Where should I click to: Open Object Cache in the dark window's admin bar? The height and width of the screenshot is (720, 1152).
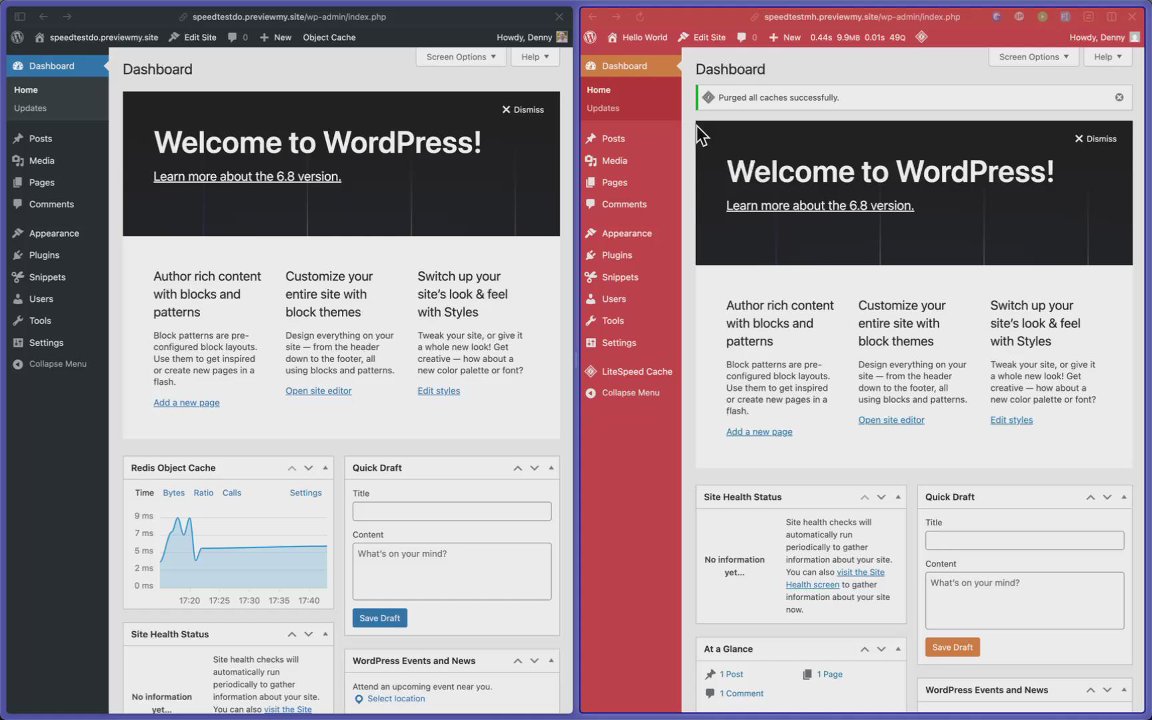tap(329, 37)
